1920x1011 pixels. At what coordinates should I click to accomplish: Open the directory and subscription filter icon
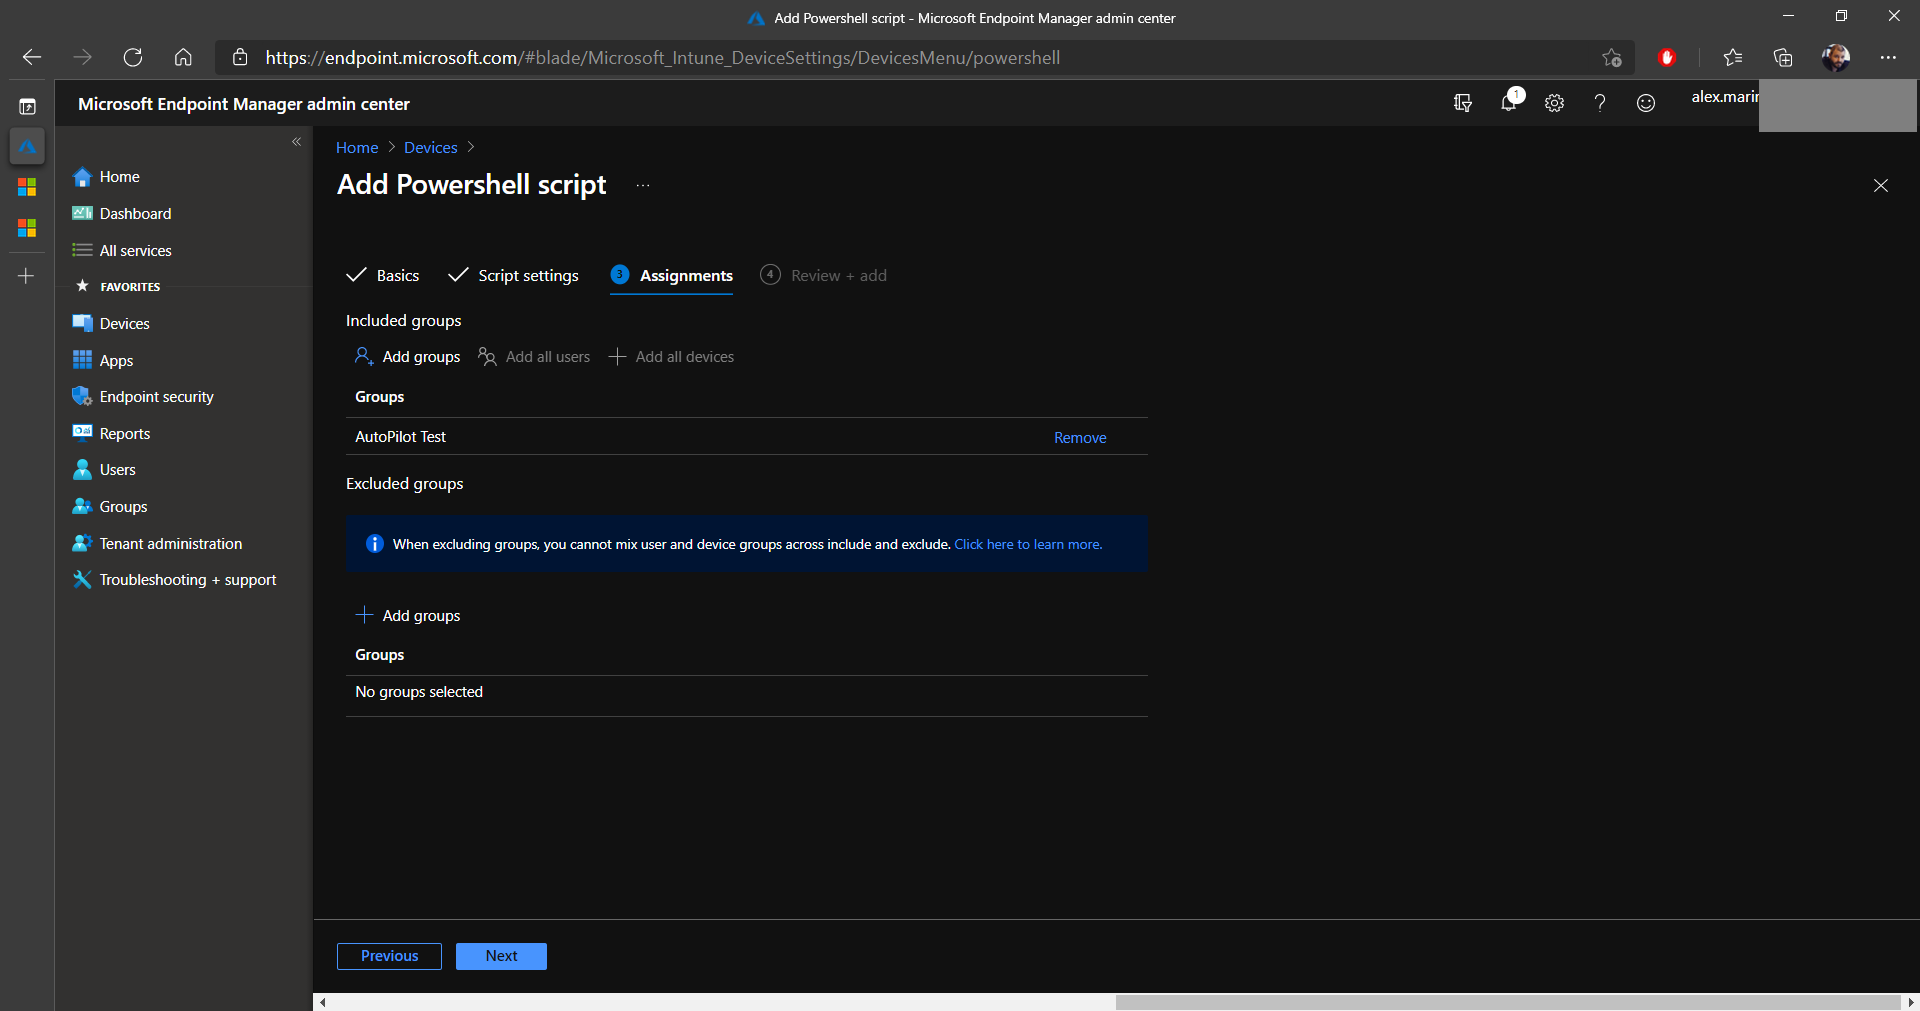click(1463, 103)
